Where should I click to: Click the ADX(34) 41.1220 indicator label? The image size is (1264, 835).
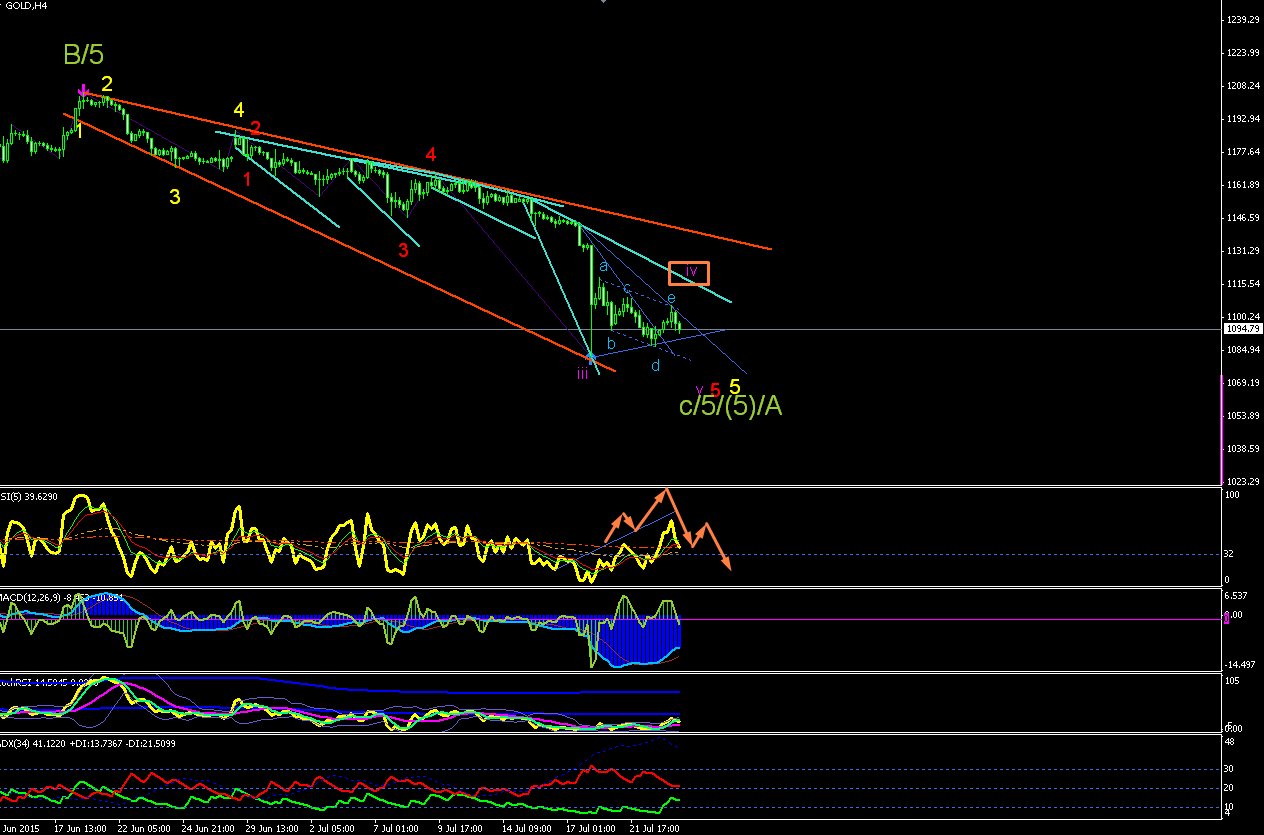[31, 744]
